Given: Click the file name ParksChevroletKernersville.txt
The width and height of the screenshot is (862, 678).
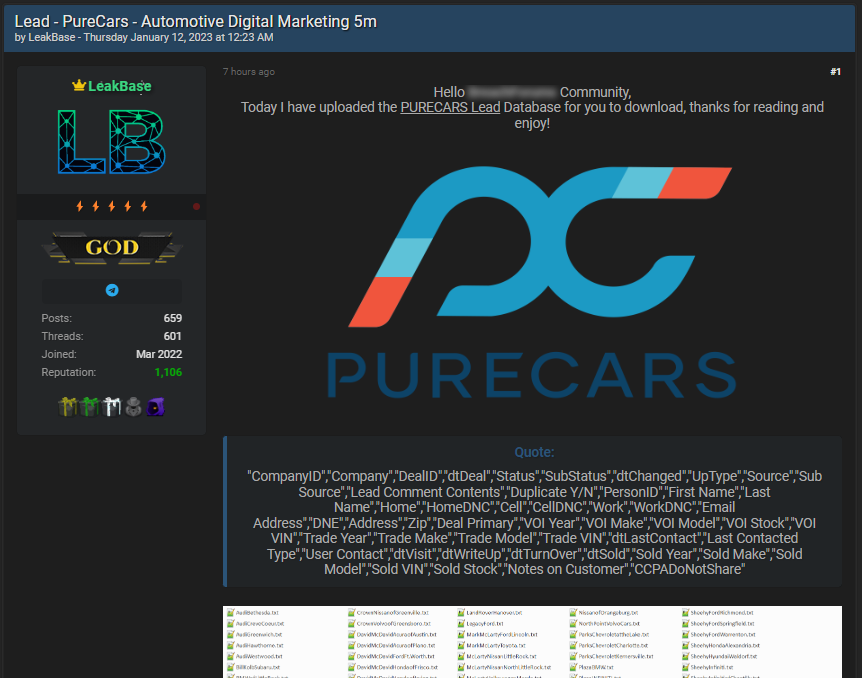Looking at the screenshot, I should pos(616,656).
